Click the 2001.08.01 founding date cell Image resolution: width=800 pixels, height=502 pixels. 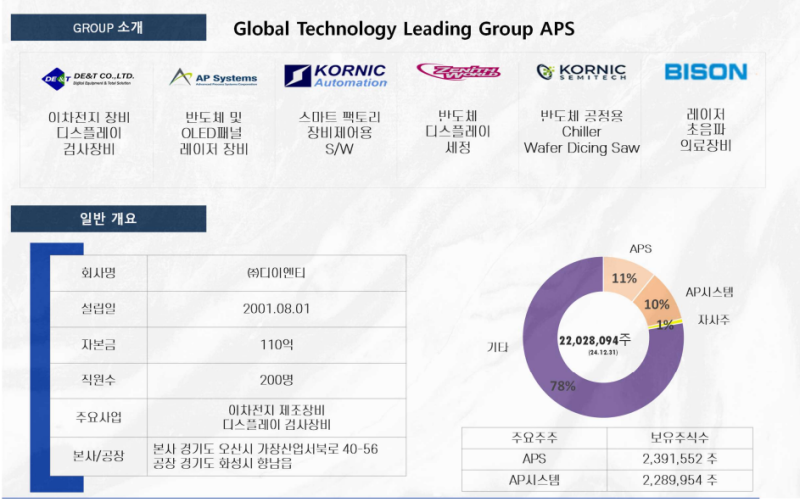tap(275, 308)
